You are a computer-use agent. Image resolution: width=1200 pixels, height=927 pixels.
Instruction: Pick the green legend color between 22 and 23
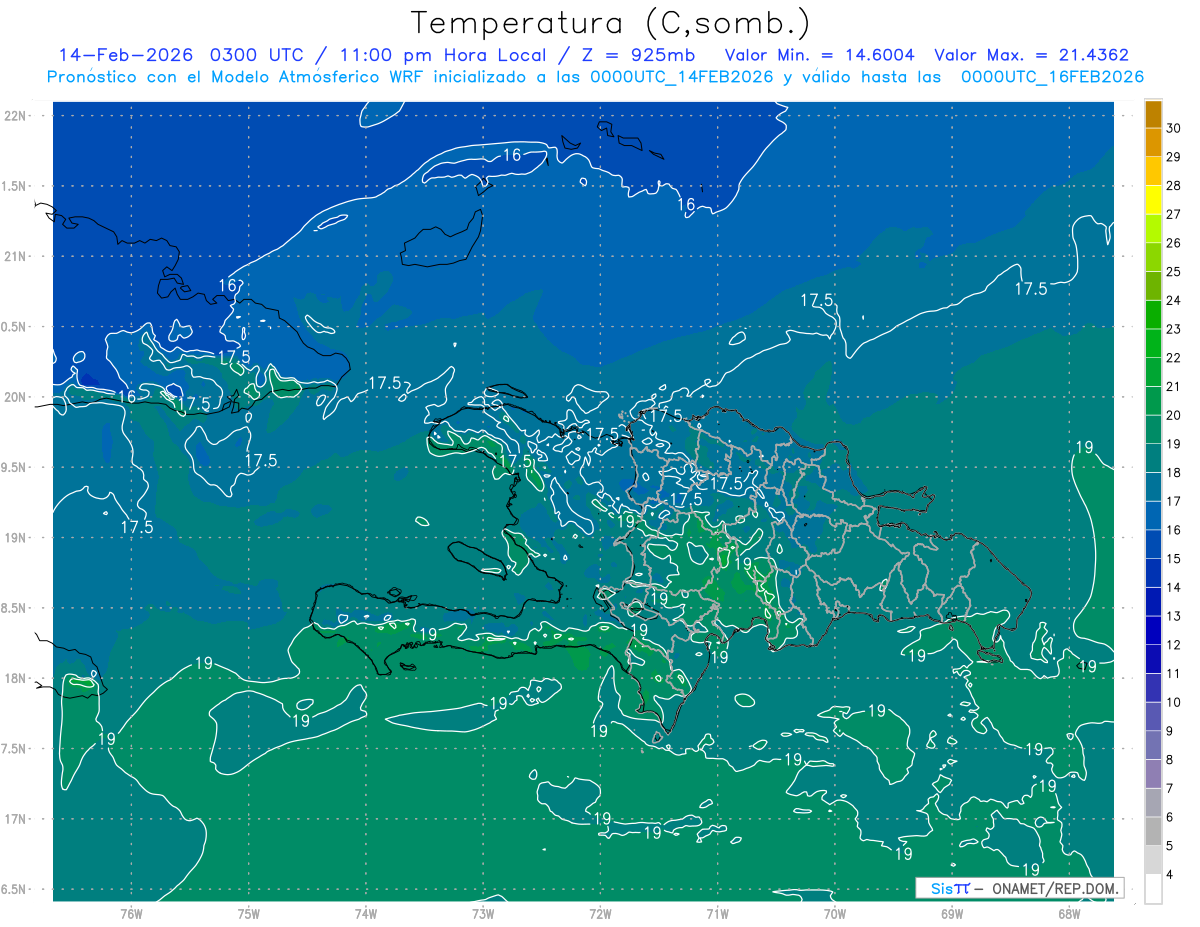click(x=1153, y=344)
